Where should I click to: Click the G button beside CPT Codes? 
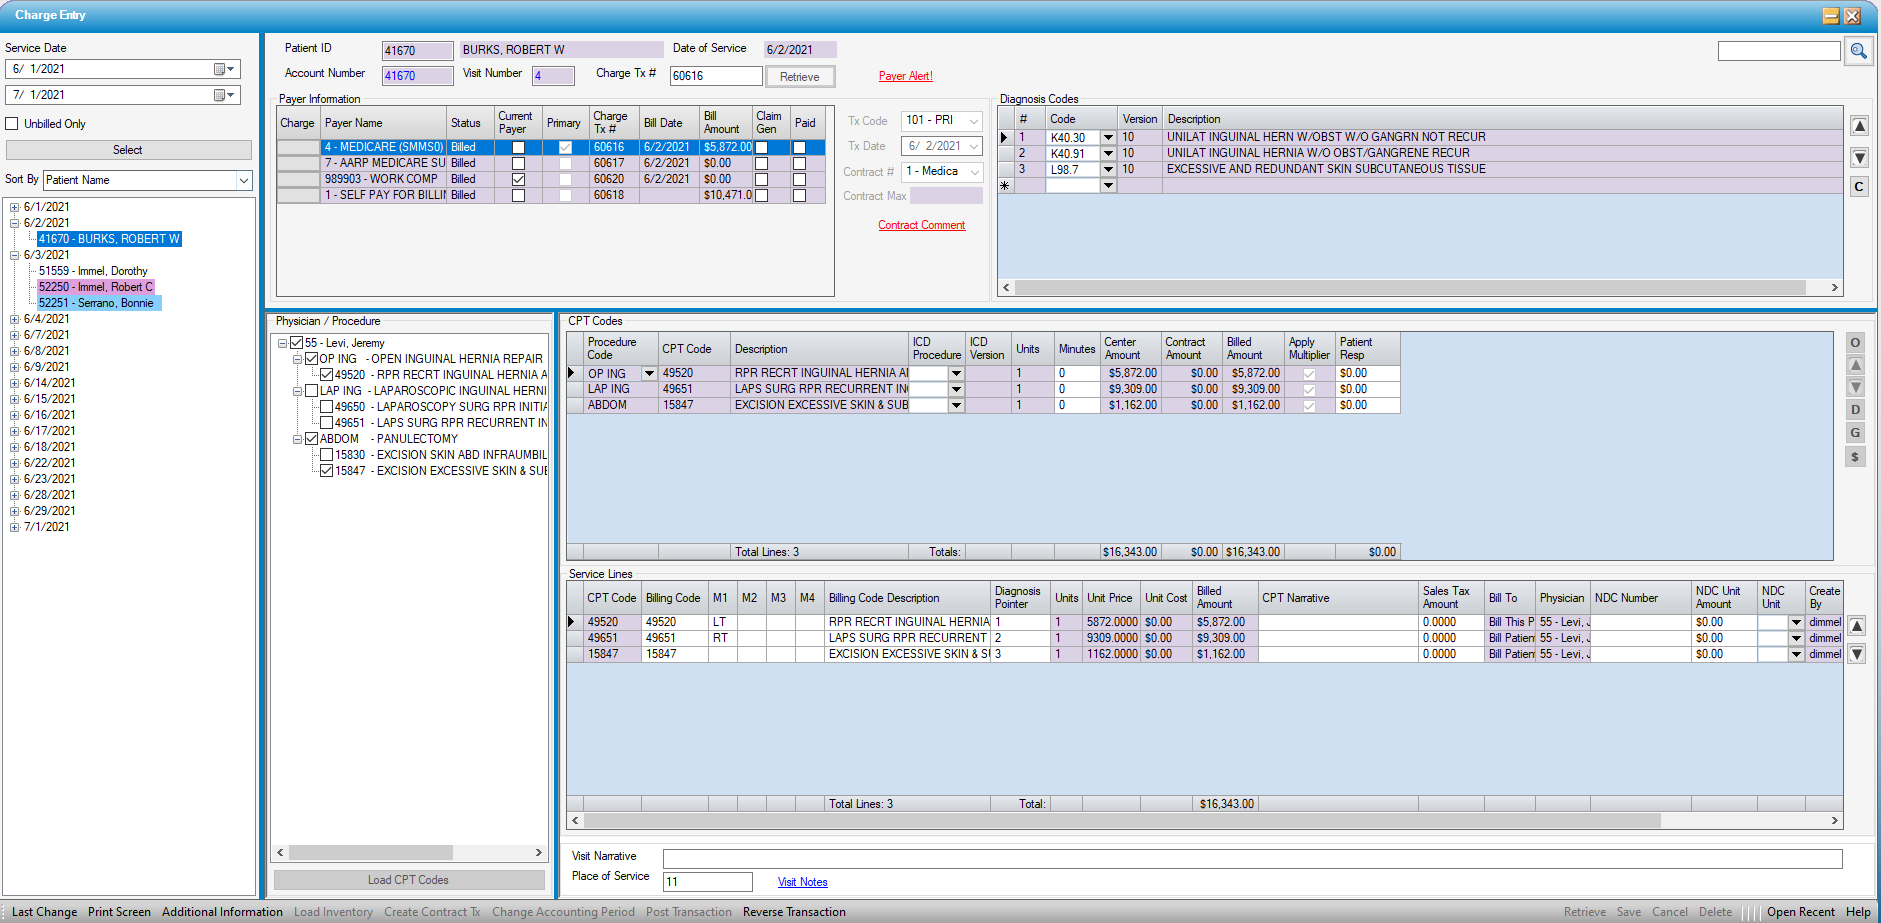[x=1855, y=433]
